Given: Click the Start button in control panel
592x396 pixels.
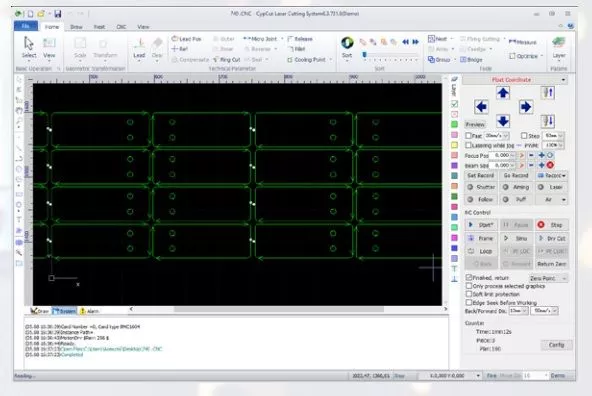Looking at the screenshot, I should click(x=481, y=225).
